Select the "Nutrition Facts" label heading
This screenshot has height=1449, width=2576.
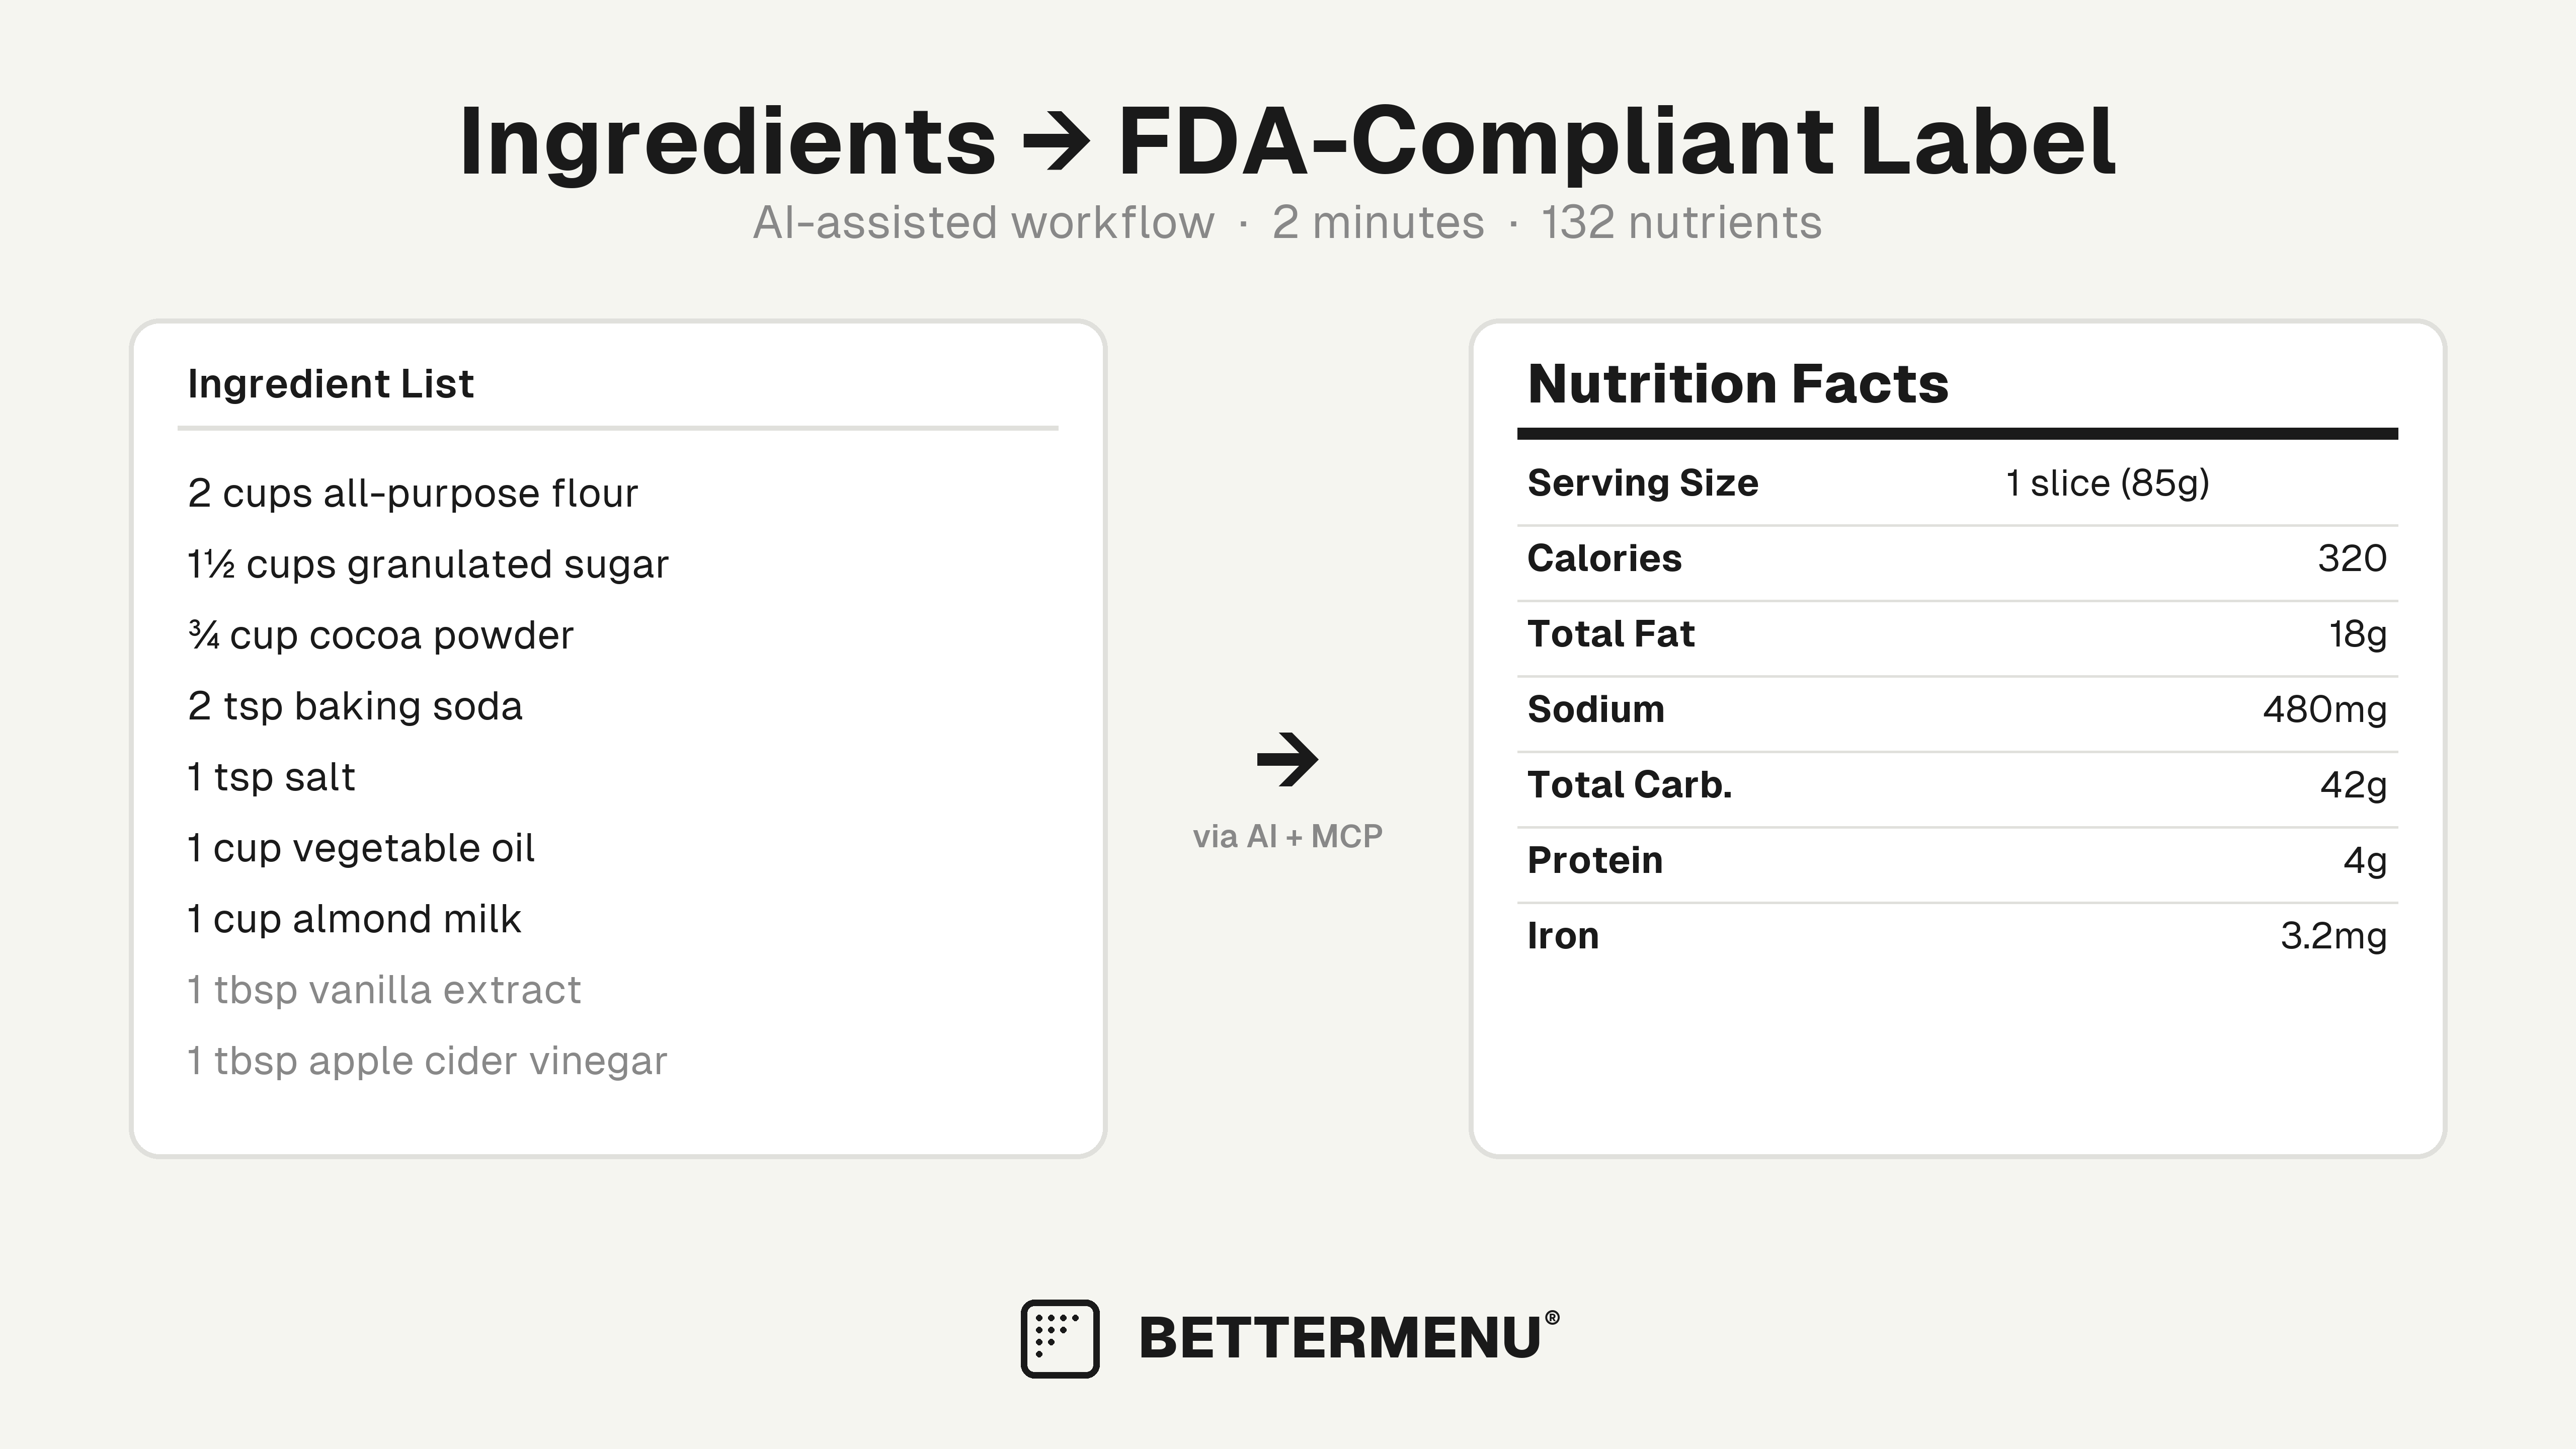click(1738, 384)
